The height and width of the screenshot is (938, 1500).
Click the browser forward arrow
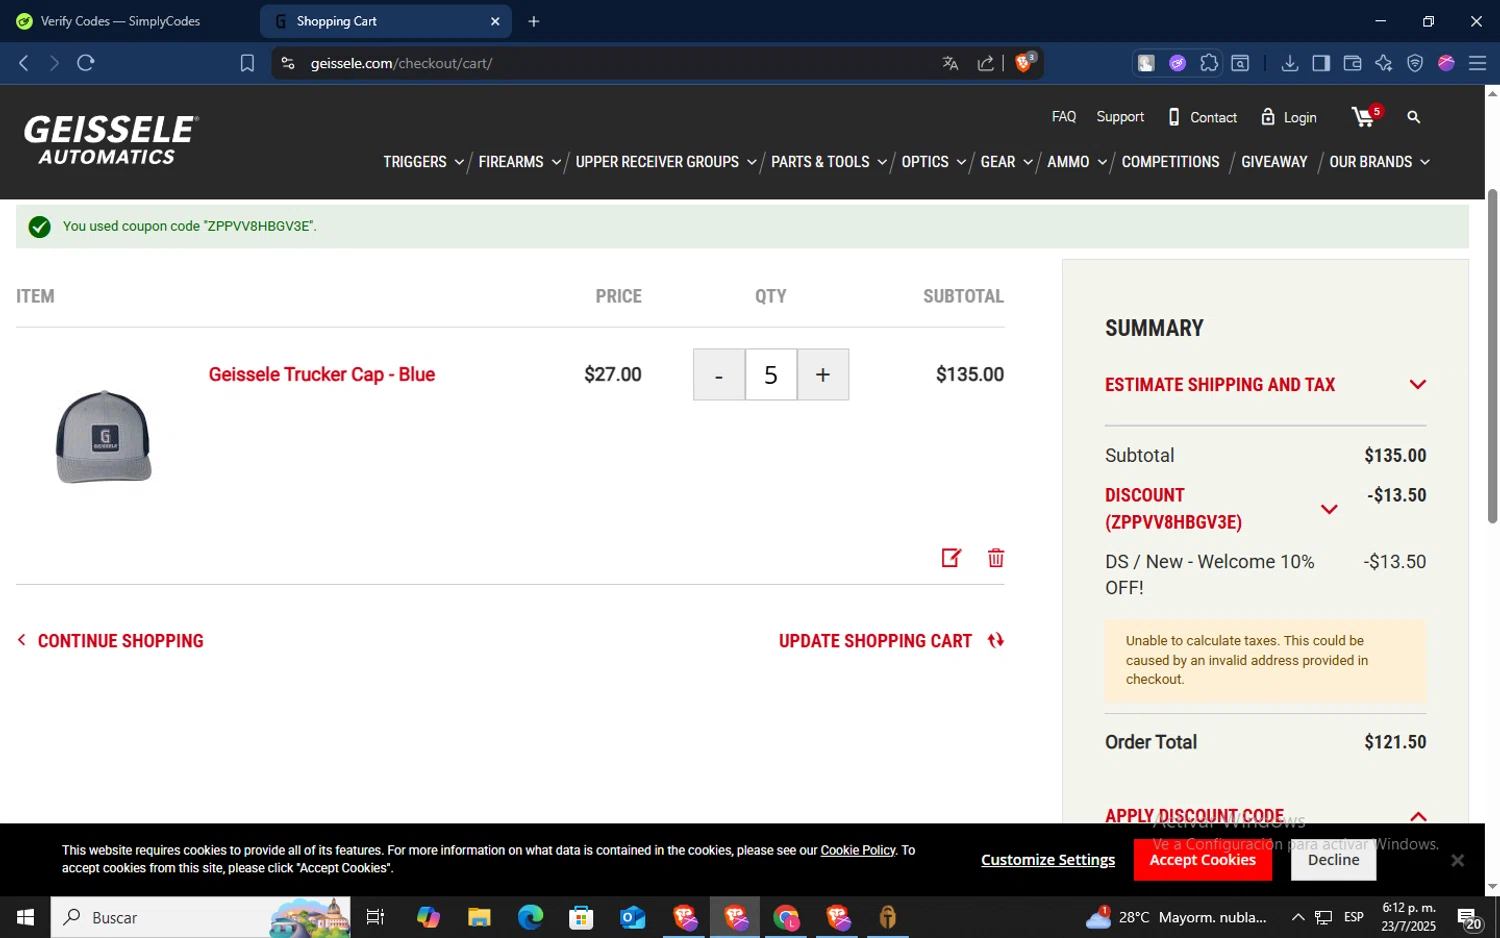pyautogui.click(x=54, y=63)
